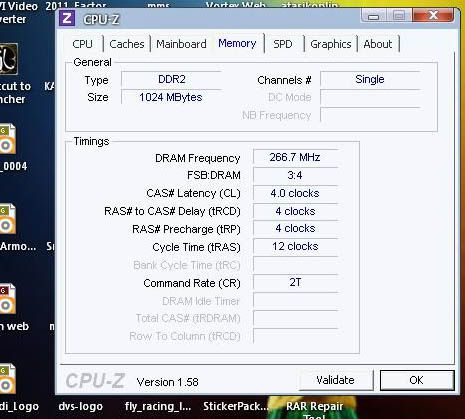The width and height of the screenshot is (465, 419).
Task: Click the DRAM Frequency label
Action: point(198,158)
